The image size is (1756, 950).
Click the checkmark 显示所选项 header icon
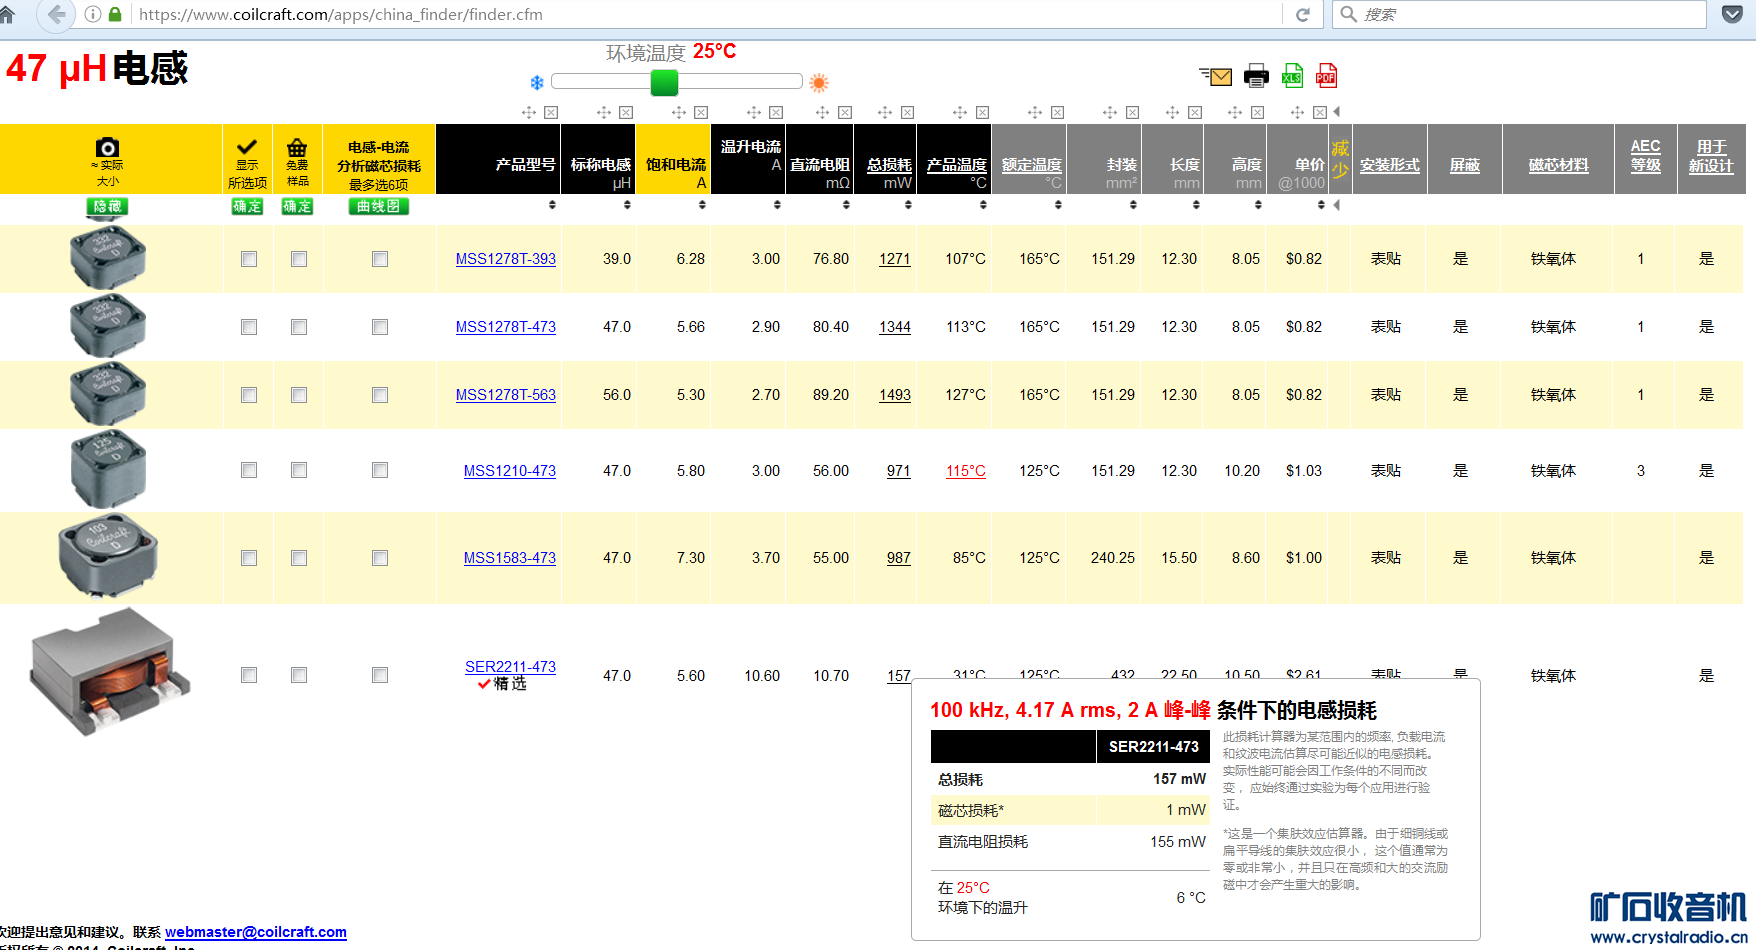pyautogui.click(x=247, y=146)
